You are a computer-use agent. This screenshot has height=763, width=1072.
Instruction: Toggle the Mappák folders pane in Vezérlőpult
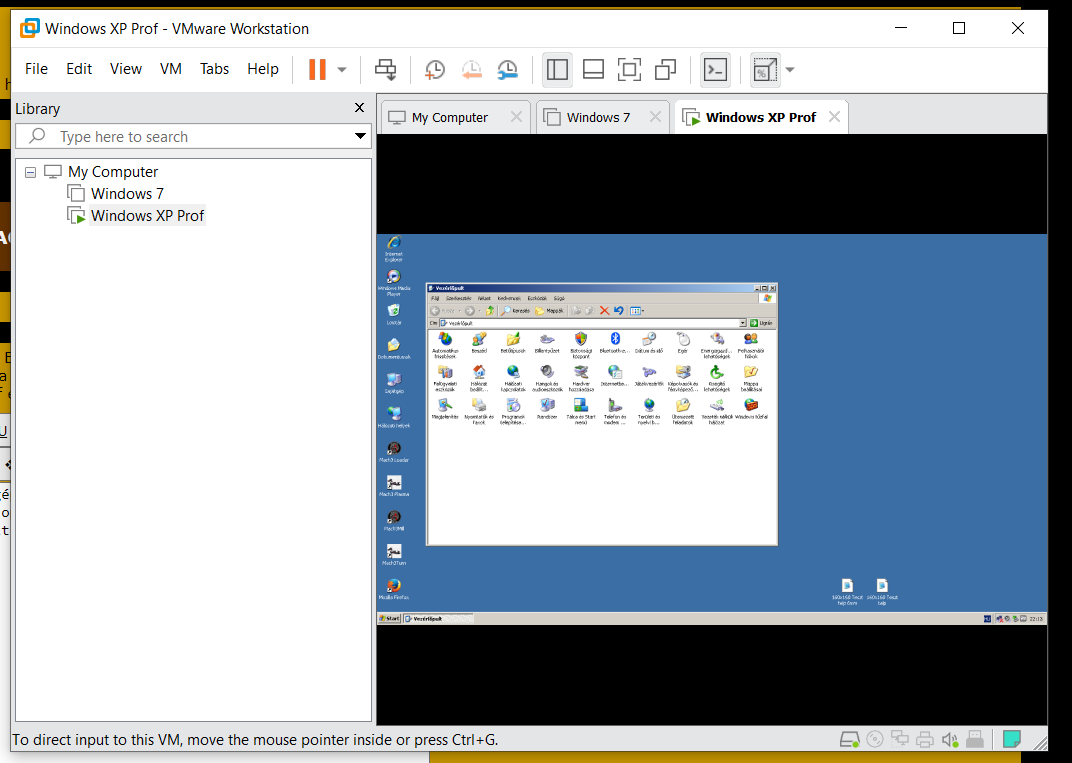pyautogui.click(x=550, y=310)
